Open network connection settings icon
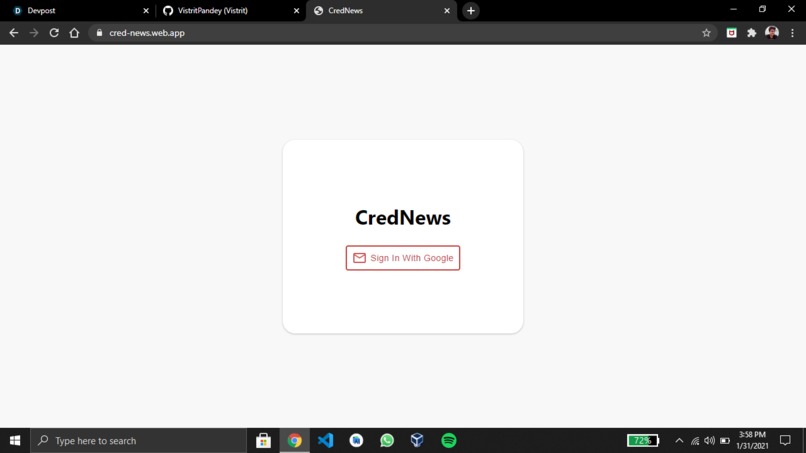This screenshot has height=453, width=806. tap(695, 441)
